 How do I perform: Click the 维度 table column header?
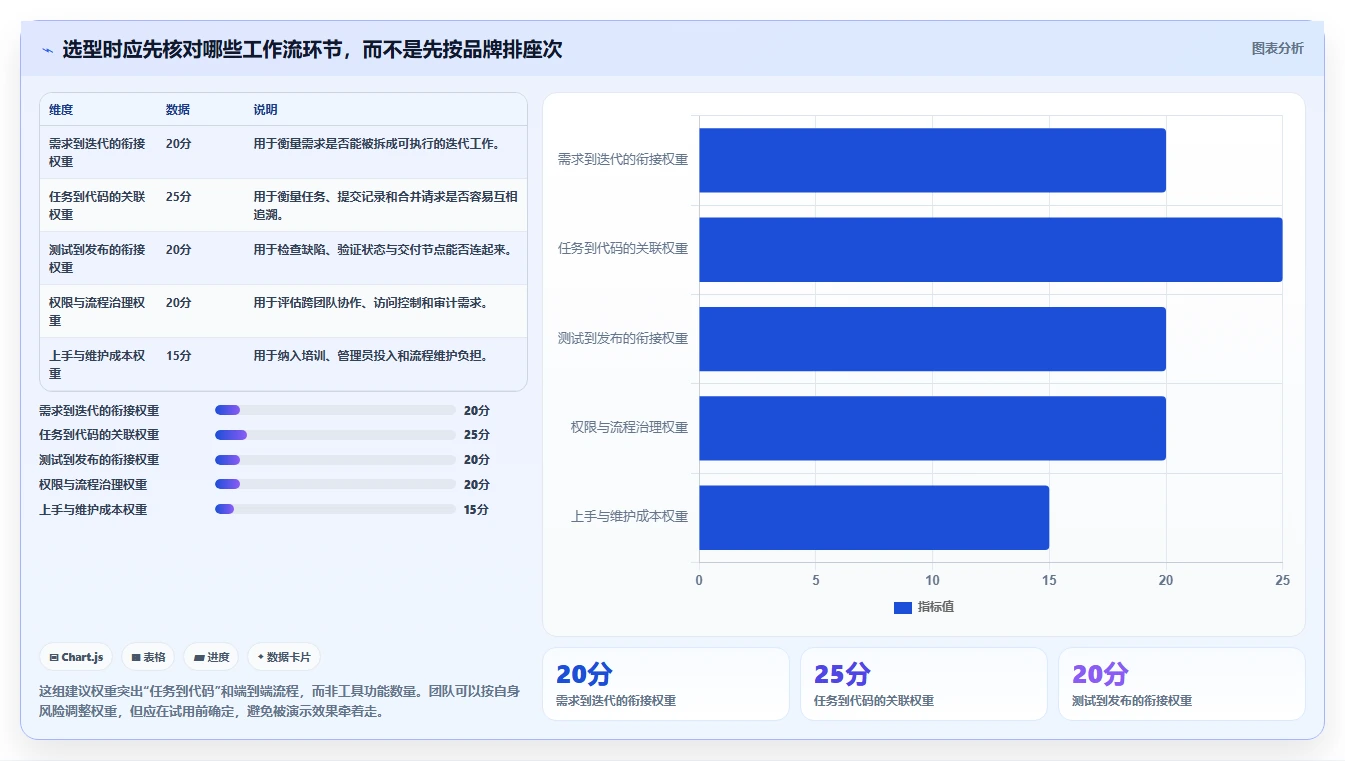[x=61, y=110]
